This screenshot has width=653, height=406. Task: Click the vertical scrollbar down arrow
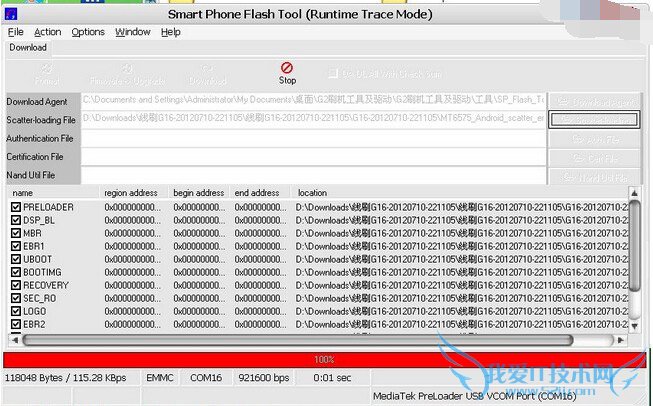point(634,326)
